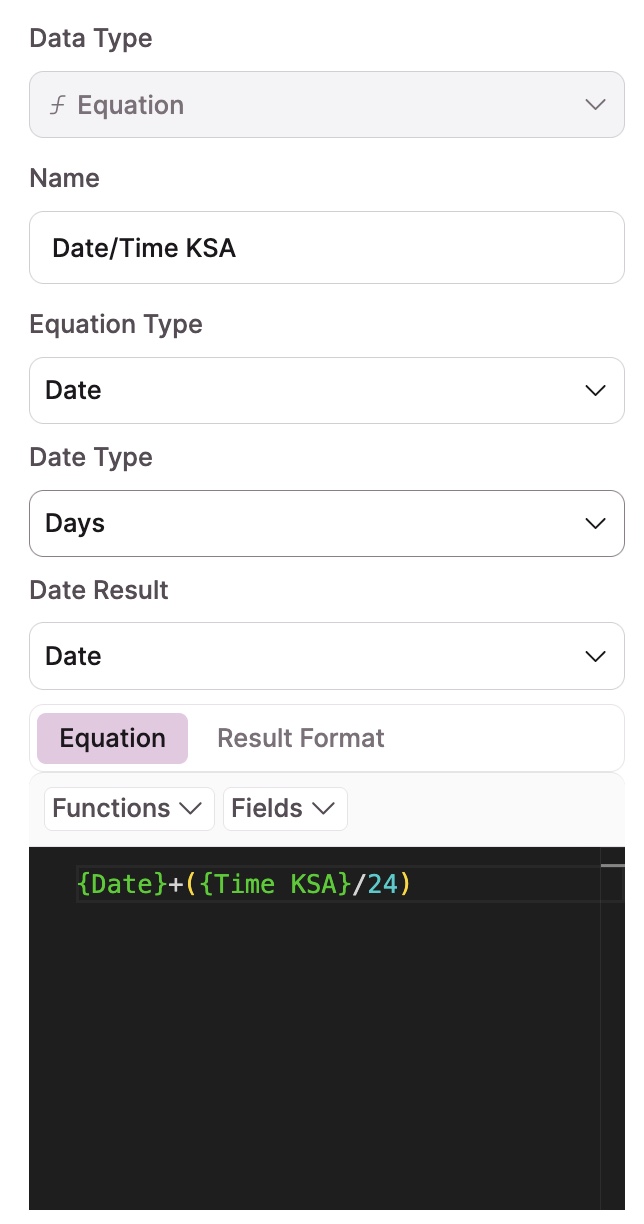Open the Date Type dropdown showing Days
This screenshot has width=644, height=1224.
click(x=300, y=523)
